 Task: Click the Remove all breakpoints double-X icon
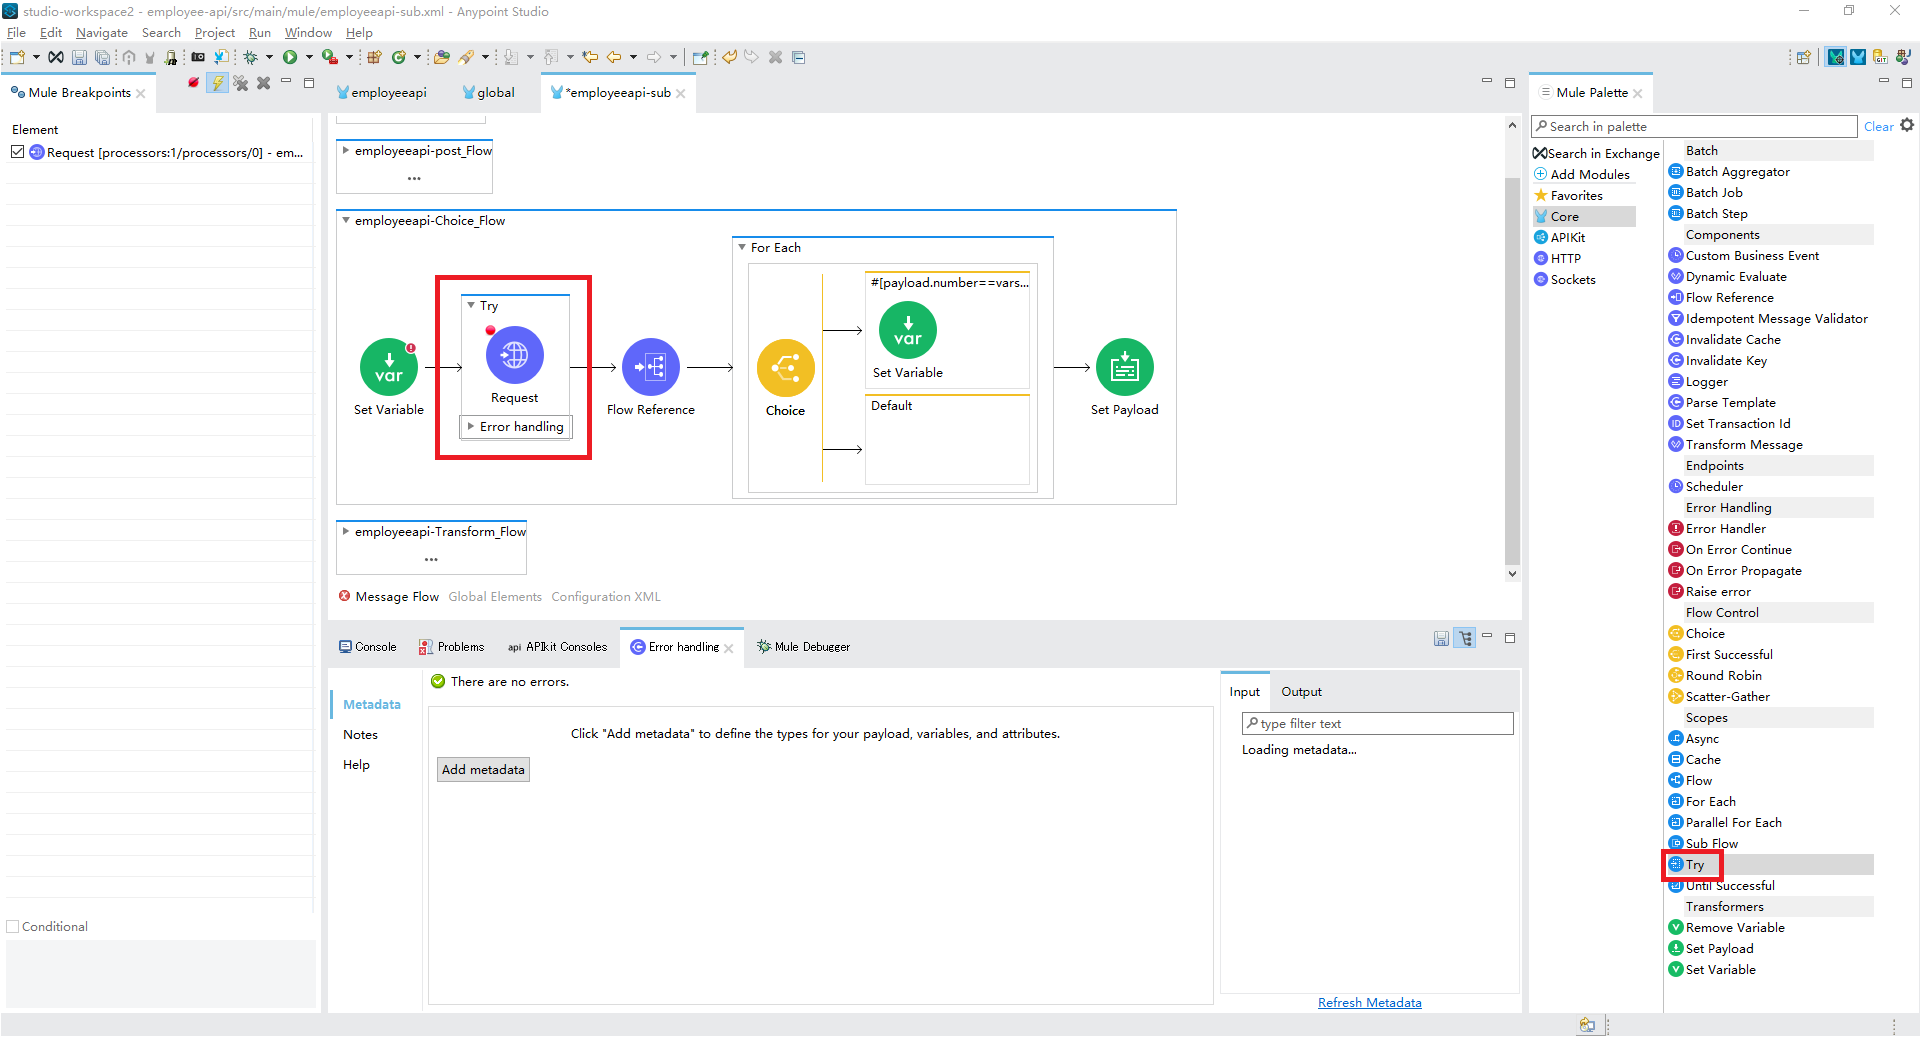pos(241,83)
